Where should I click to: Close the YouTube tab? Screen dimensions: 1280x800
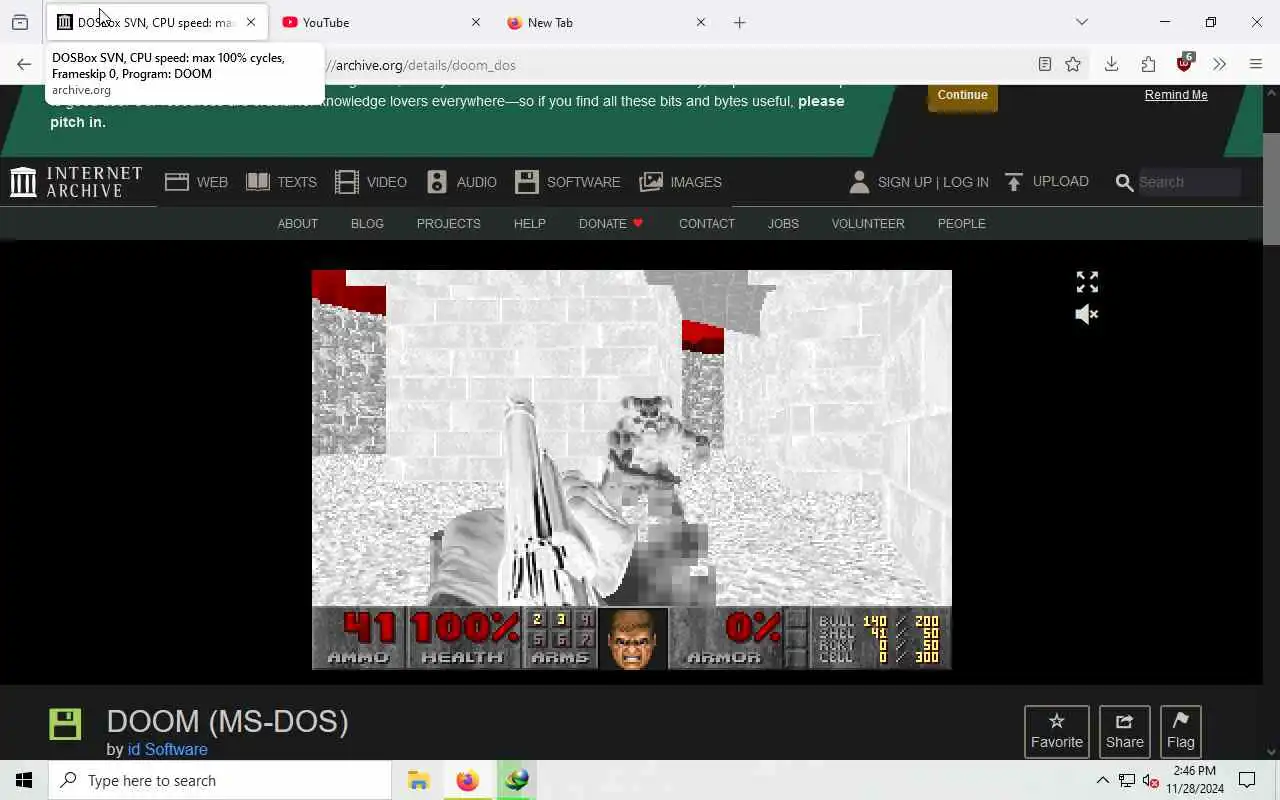(476, 22)
